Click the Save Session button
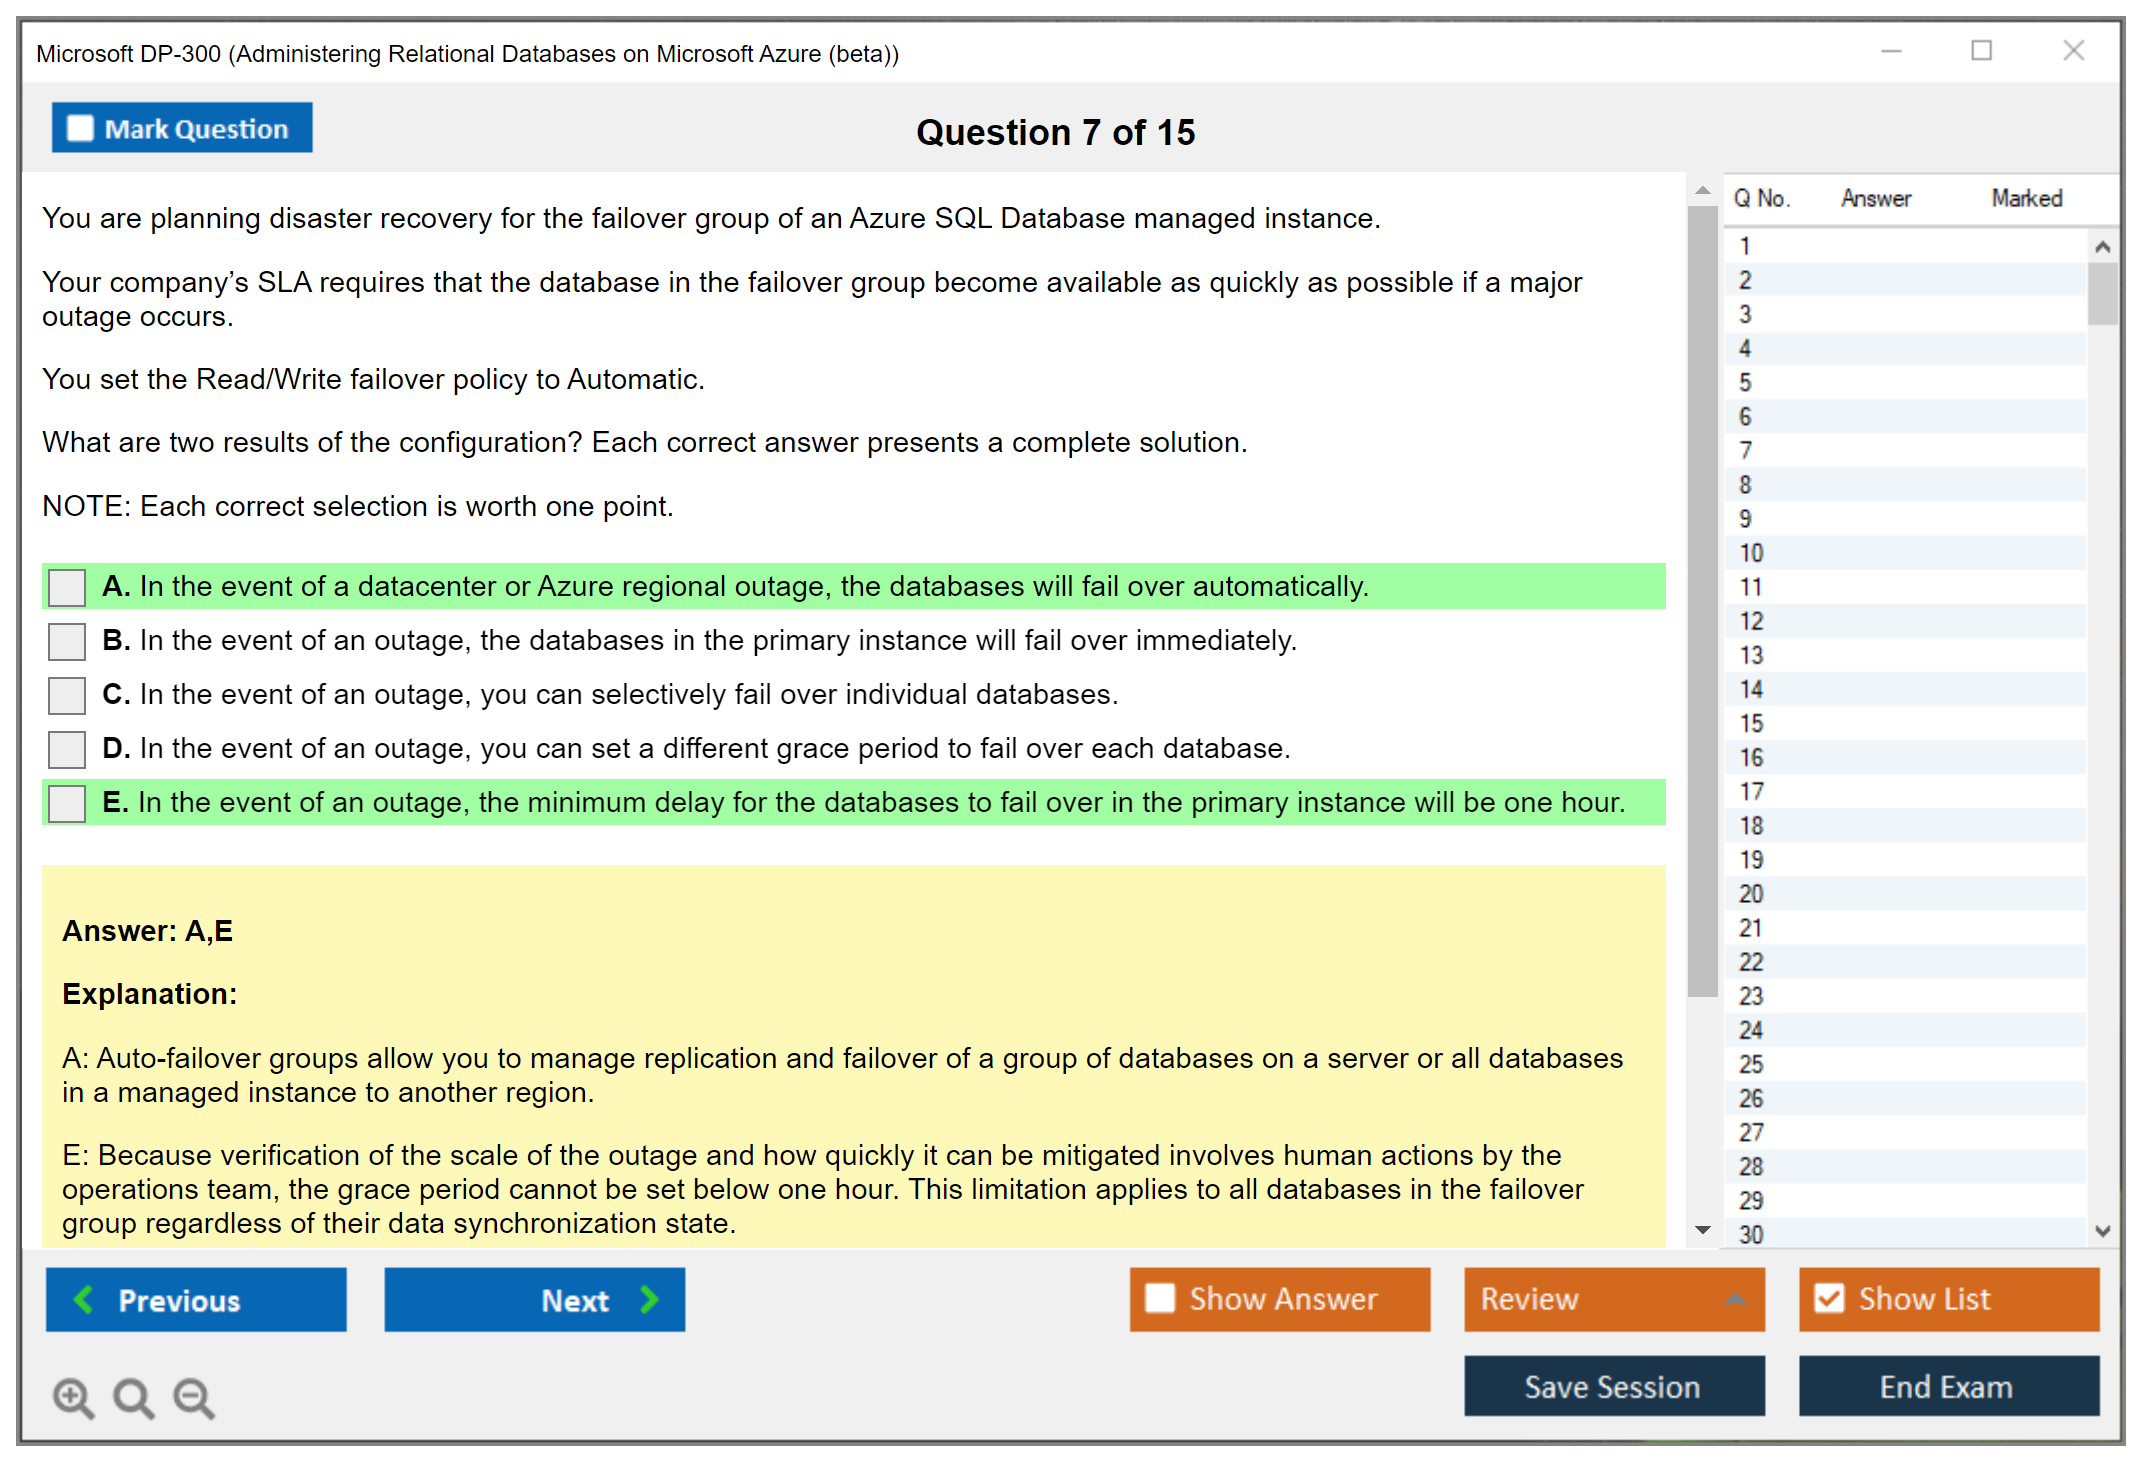Image resolution: width=2150 pixels, height=1470 pixels. (x=1613, y=1387)
